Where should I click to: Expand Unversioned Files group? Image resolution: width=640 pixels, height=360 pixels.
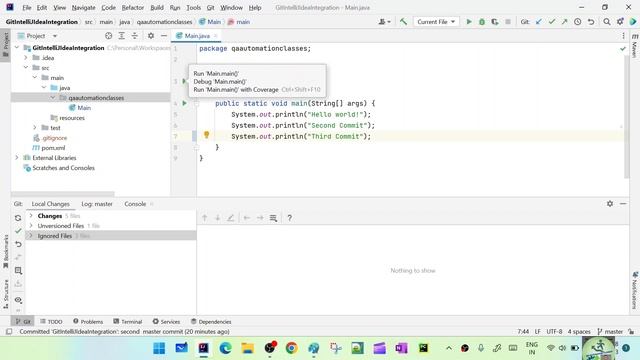pyautogui.click(x=31, y=225)
